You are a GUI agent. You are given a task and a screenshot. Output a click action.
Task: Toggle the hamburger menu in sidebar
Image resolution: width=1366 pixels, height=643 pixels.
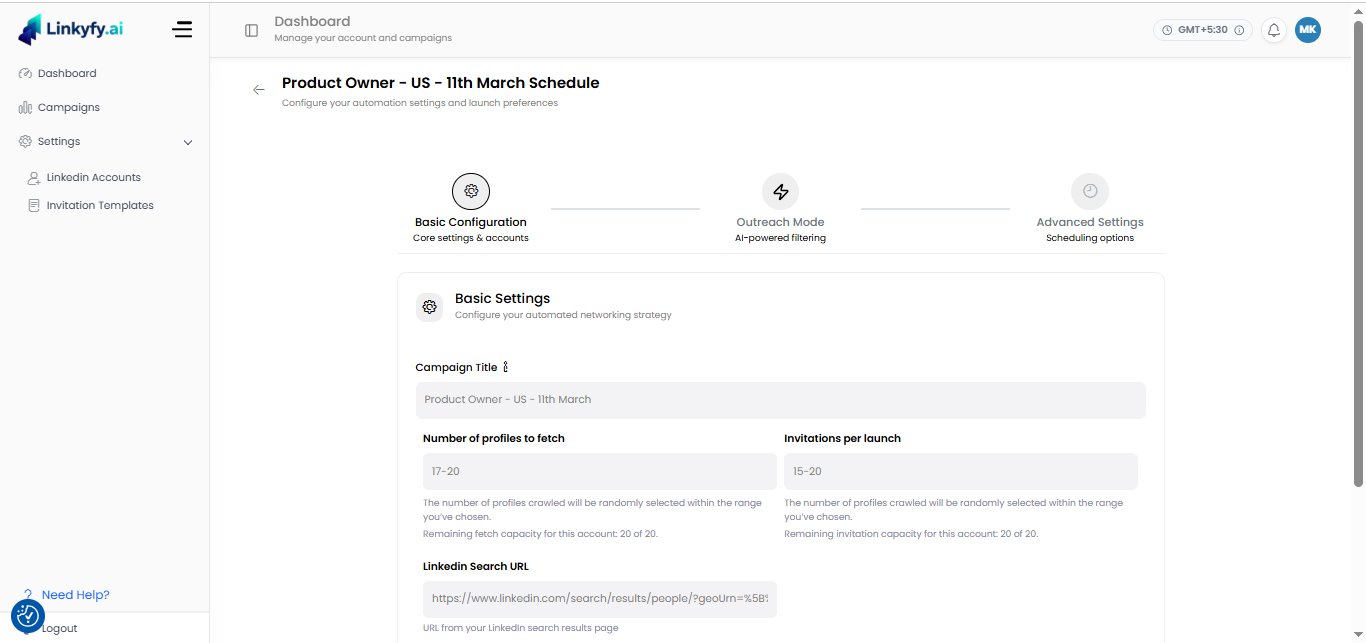click(x=182, y=30)
